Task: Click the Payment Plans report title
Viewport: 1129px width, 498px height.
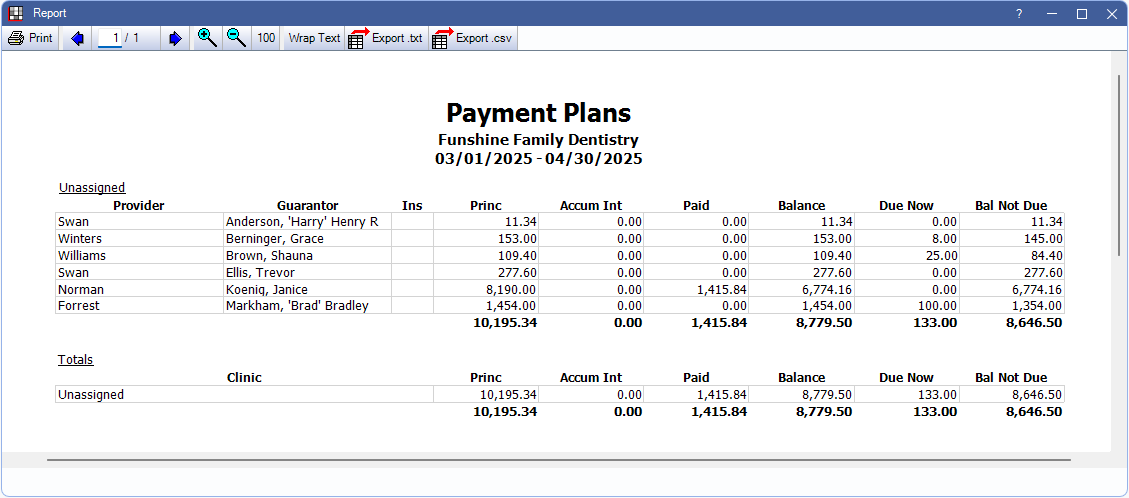Action: tap(538, 112)
